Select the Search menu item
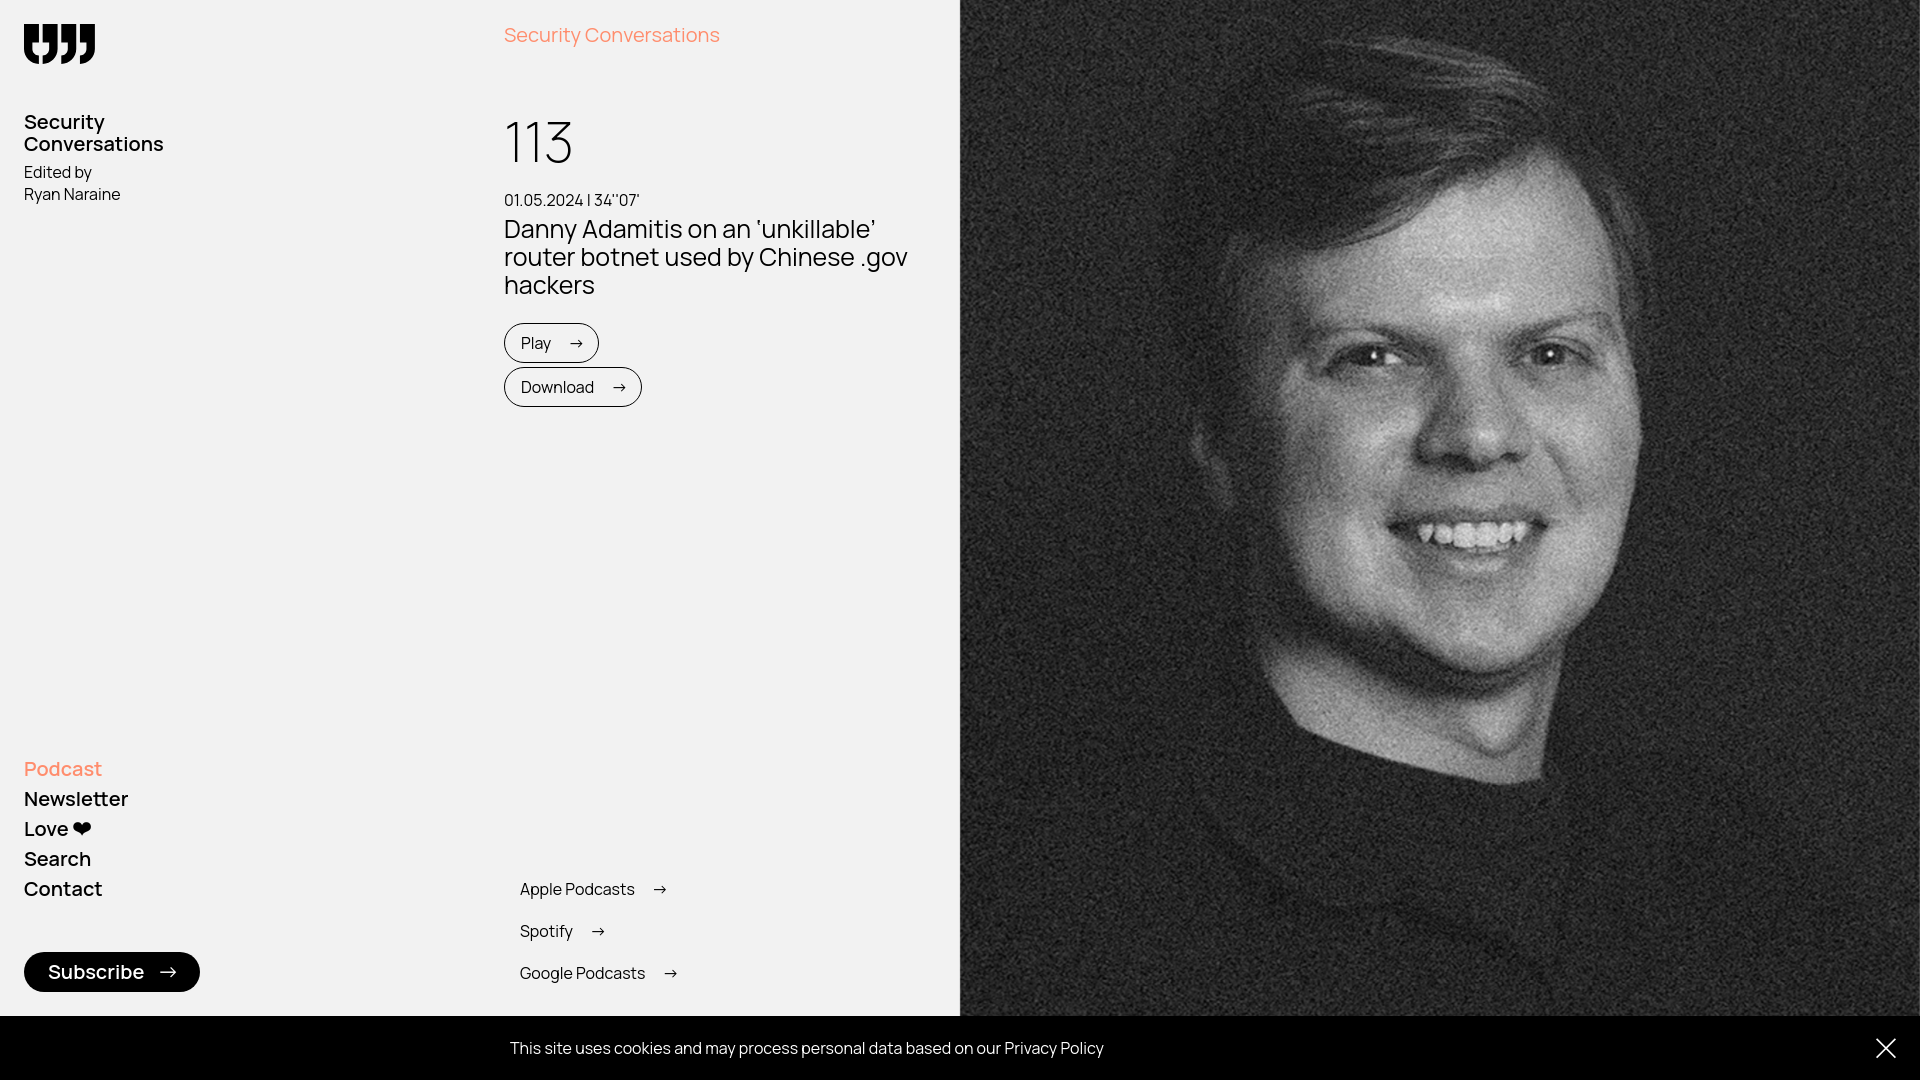Screen dimensions: 1920x1080 click(x=57, y=858)
